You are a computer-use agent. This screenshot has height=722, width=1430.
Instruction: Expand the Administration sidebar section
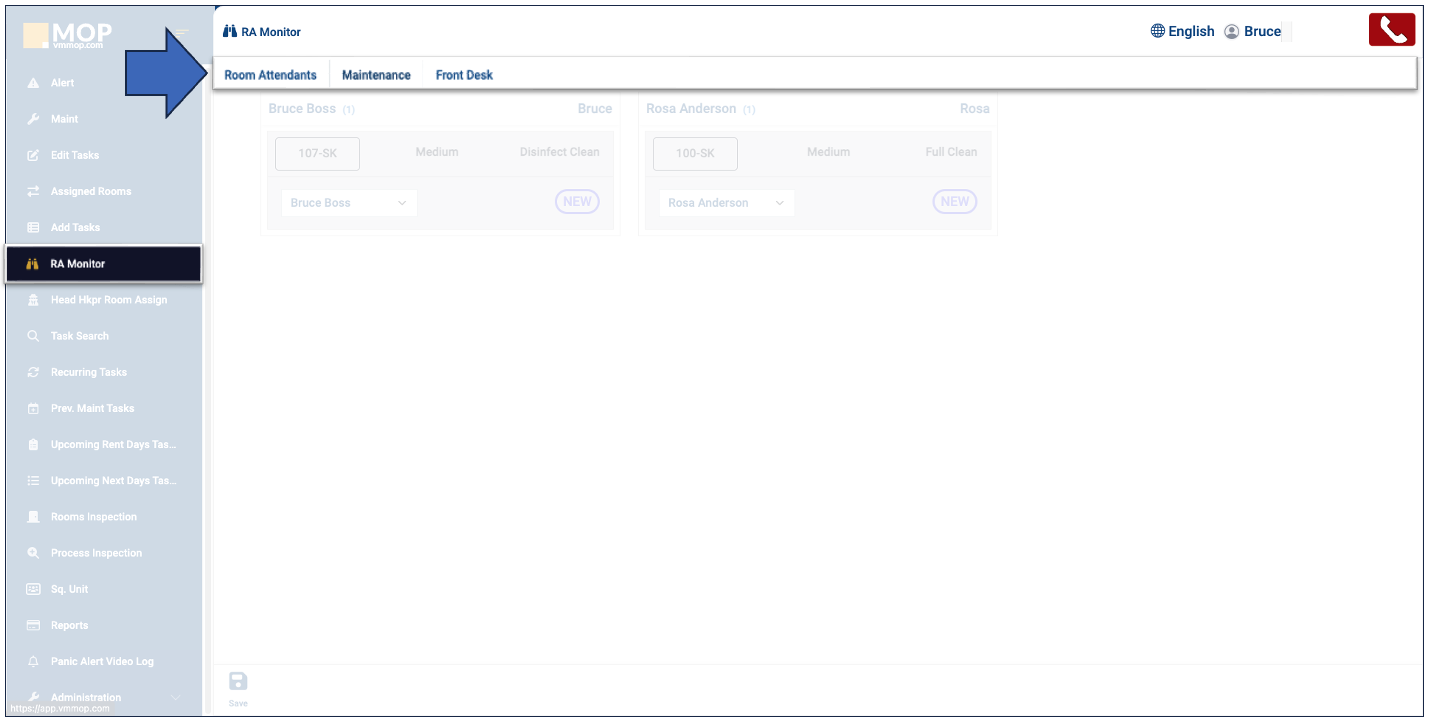176,698
